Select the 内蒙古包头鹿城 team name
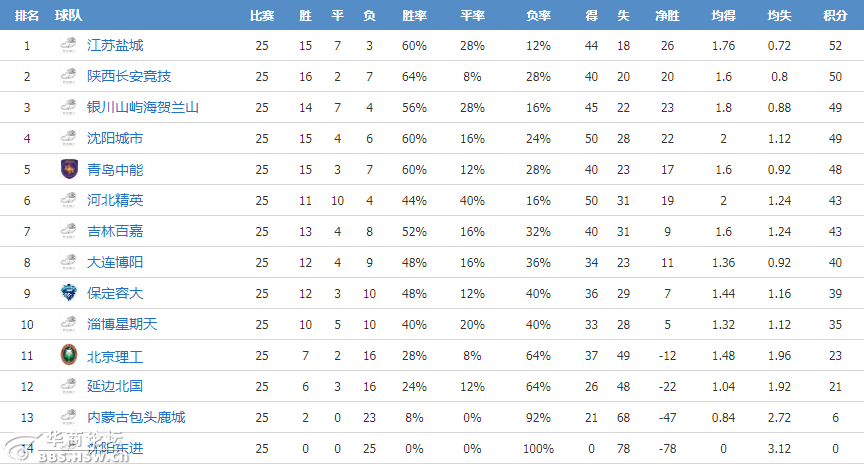This screenshot has height=464, width=864. [x=136, y=417]
